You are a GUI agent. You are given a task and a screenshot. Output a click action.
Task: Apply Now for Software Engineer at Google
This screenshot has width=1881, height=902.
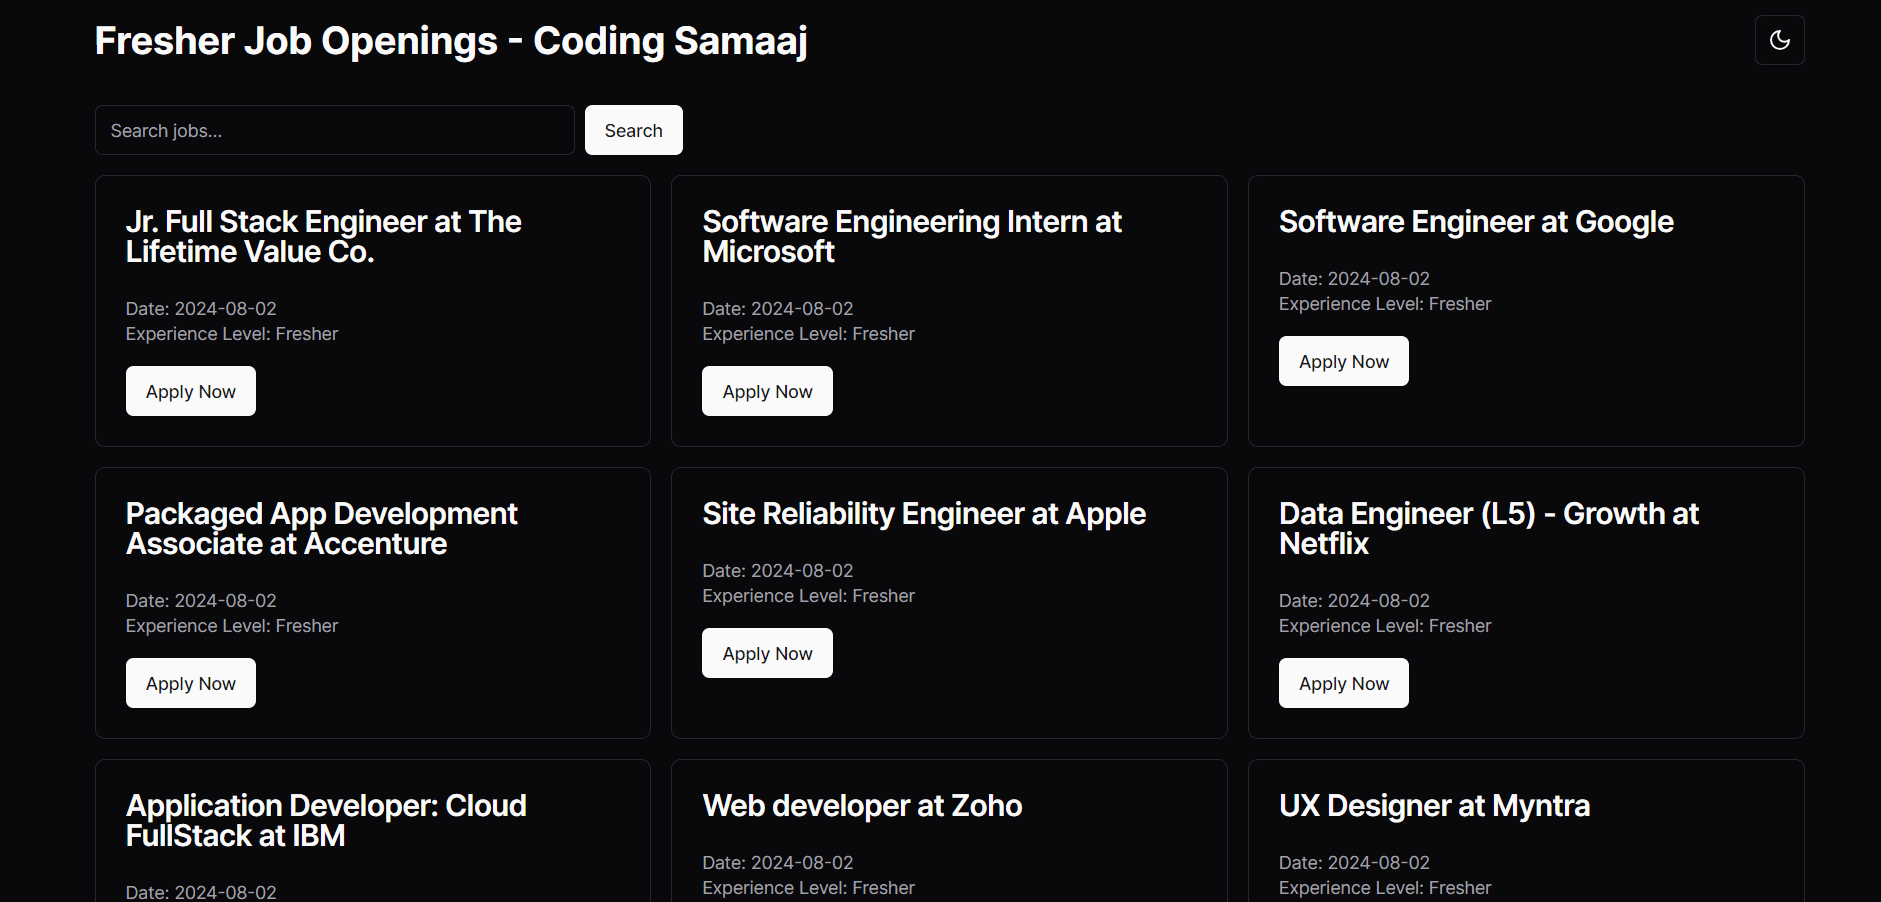1344,361
